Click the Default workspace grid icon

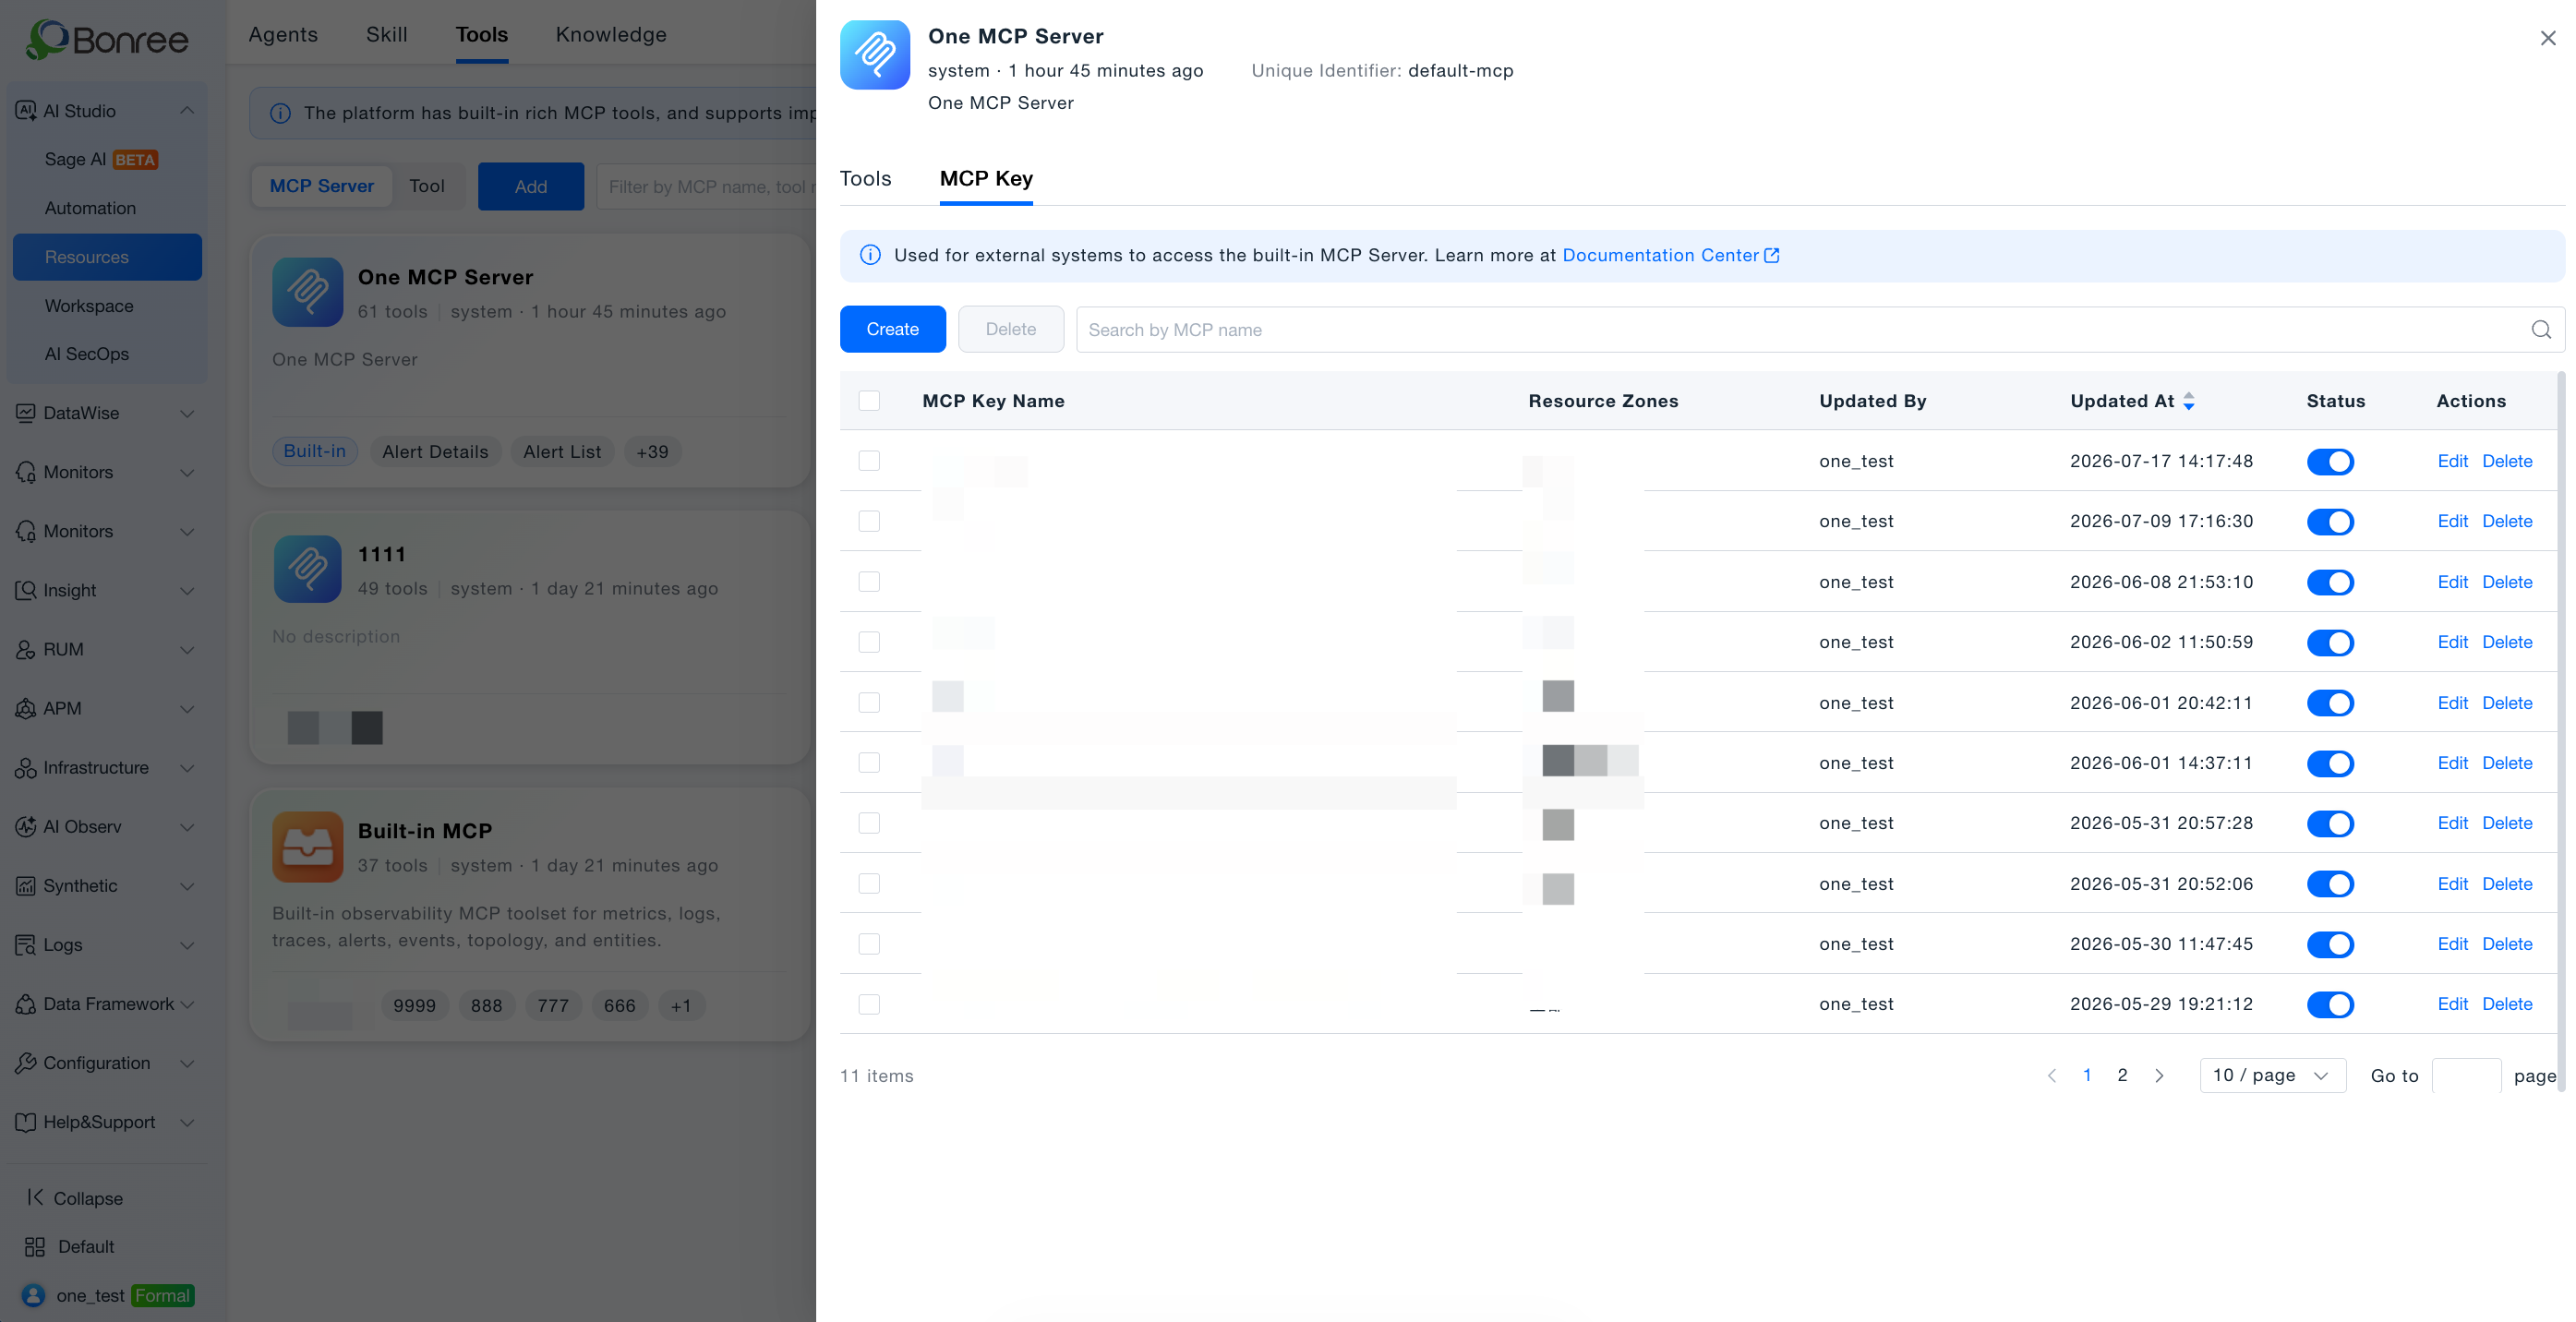[x=35, y=1246]
